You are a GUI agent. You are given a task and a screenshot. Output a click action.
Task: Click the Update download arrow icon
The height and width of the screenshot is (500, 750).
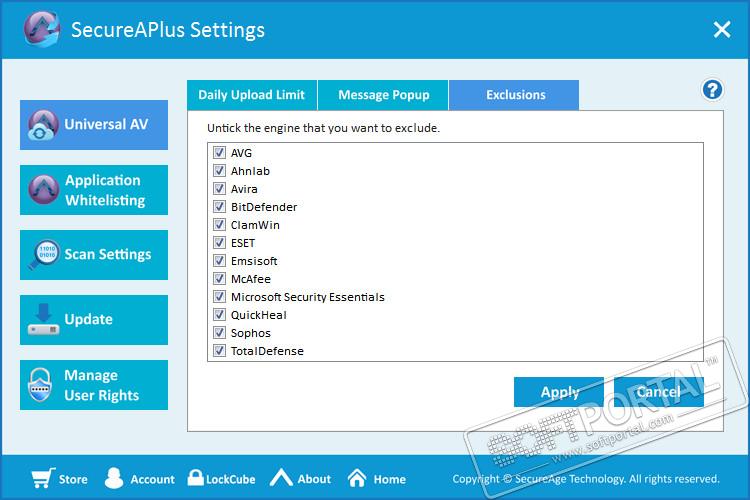click(x=43, y=319)
